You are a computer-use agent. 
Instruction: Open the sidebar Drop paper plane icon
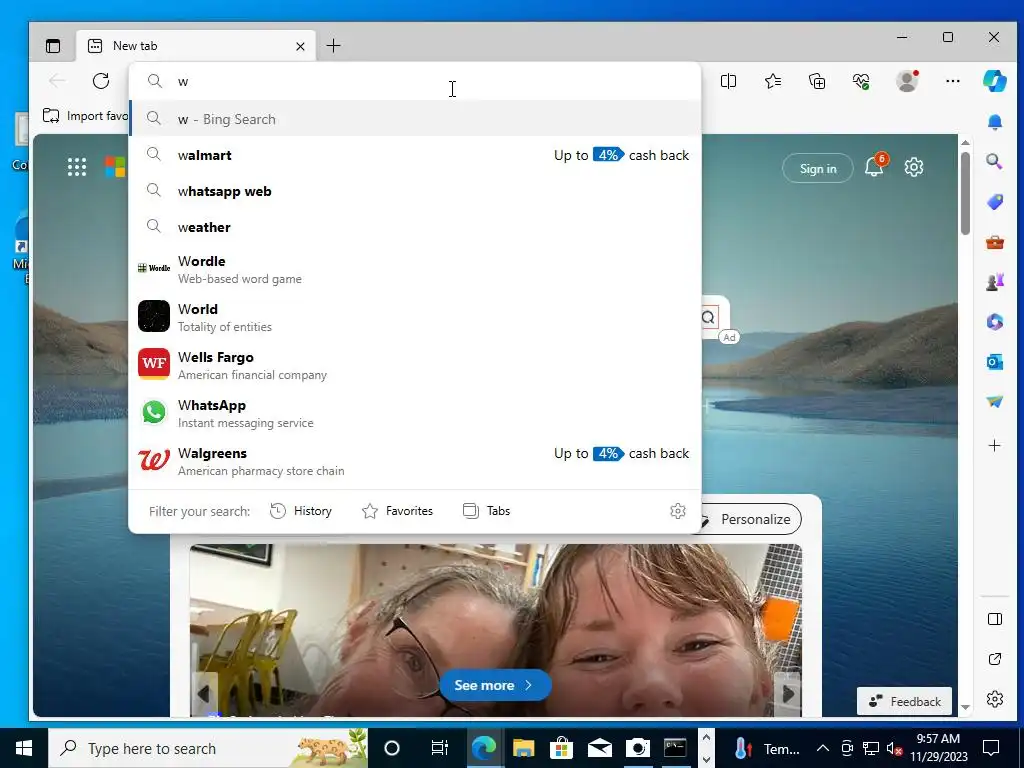coord(995,402)
